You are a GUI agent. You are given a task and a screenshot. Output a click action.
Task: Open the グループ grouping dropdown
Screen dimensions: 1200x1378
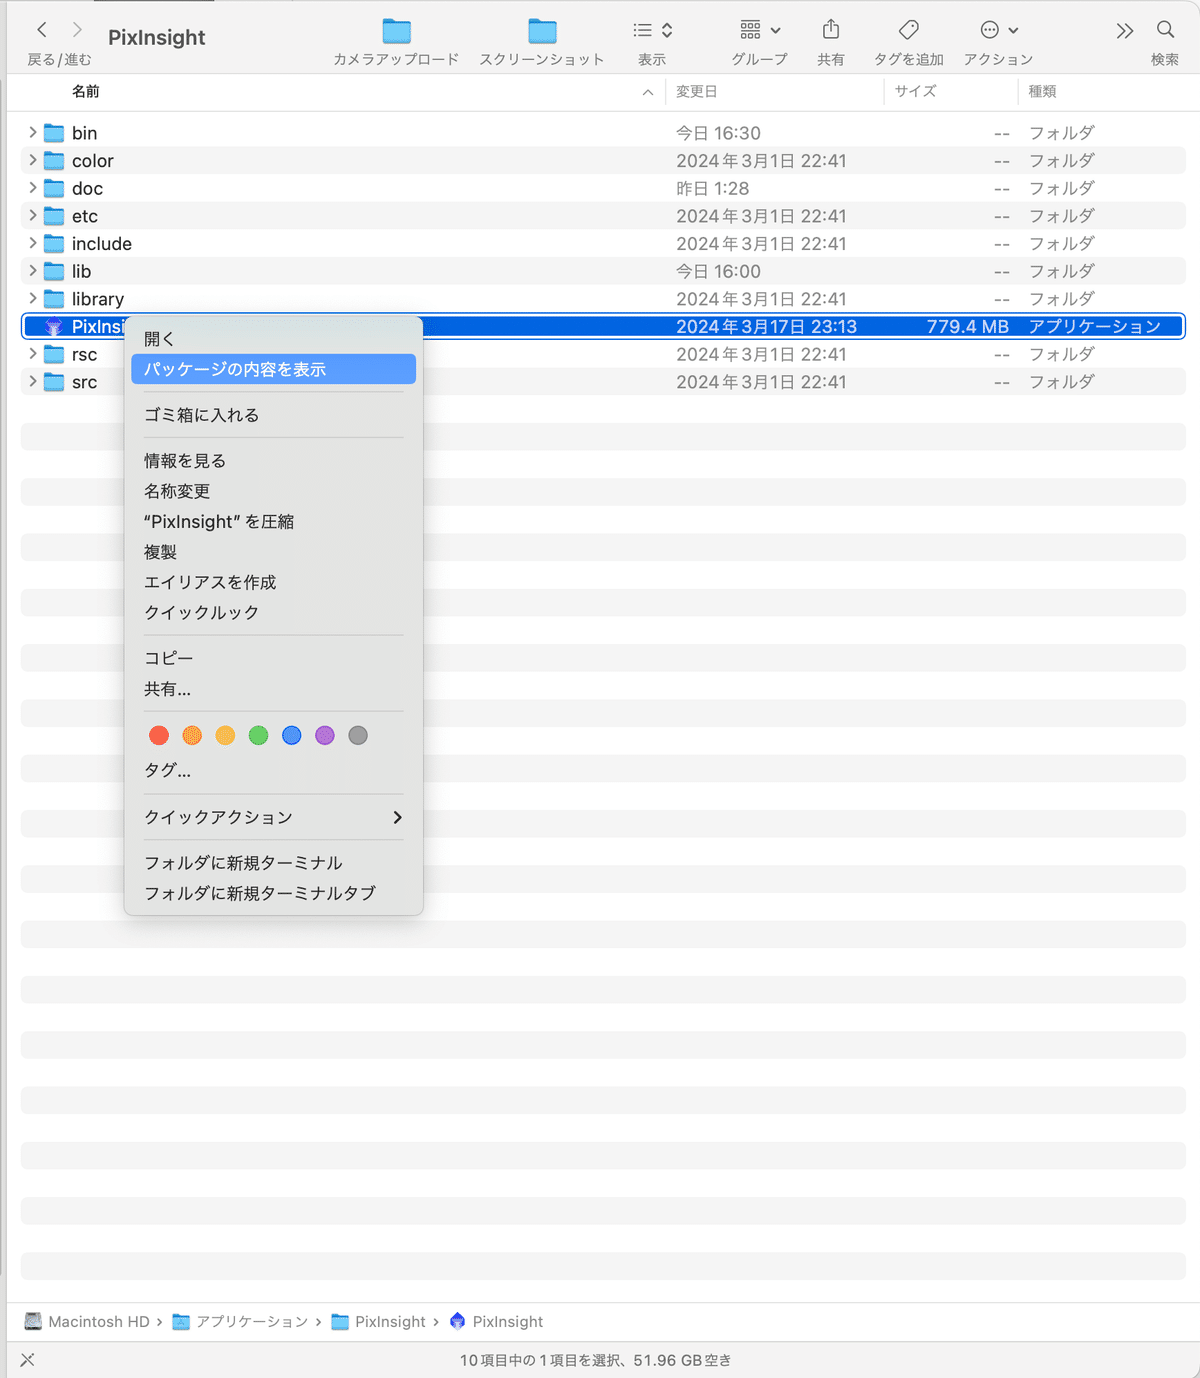click(760, 30)
